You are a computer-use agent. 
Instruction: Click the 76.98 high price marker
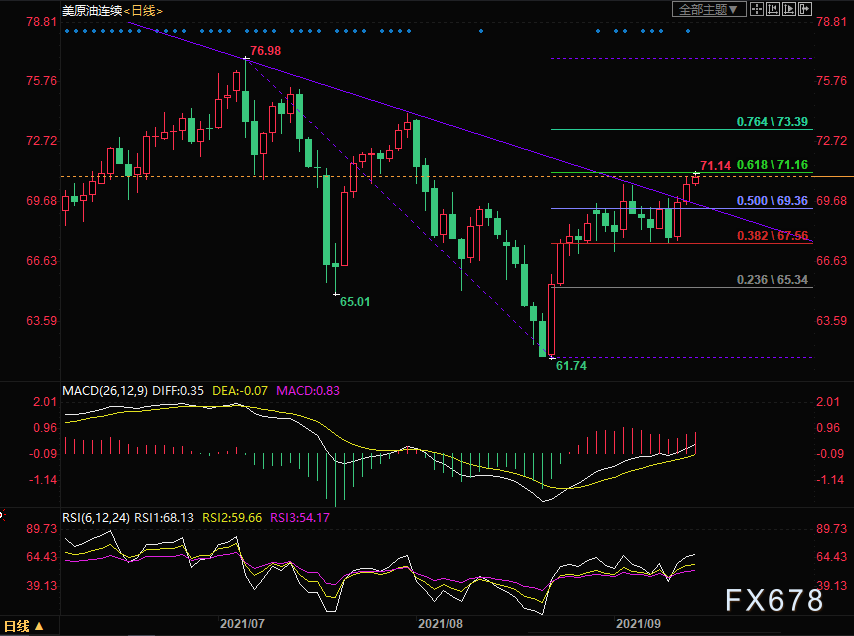264,50
